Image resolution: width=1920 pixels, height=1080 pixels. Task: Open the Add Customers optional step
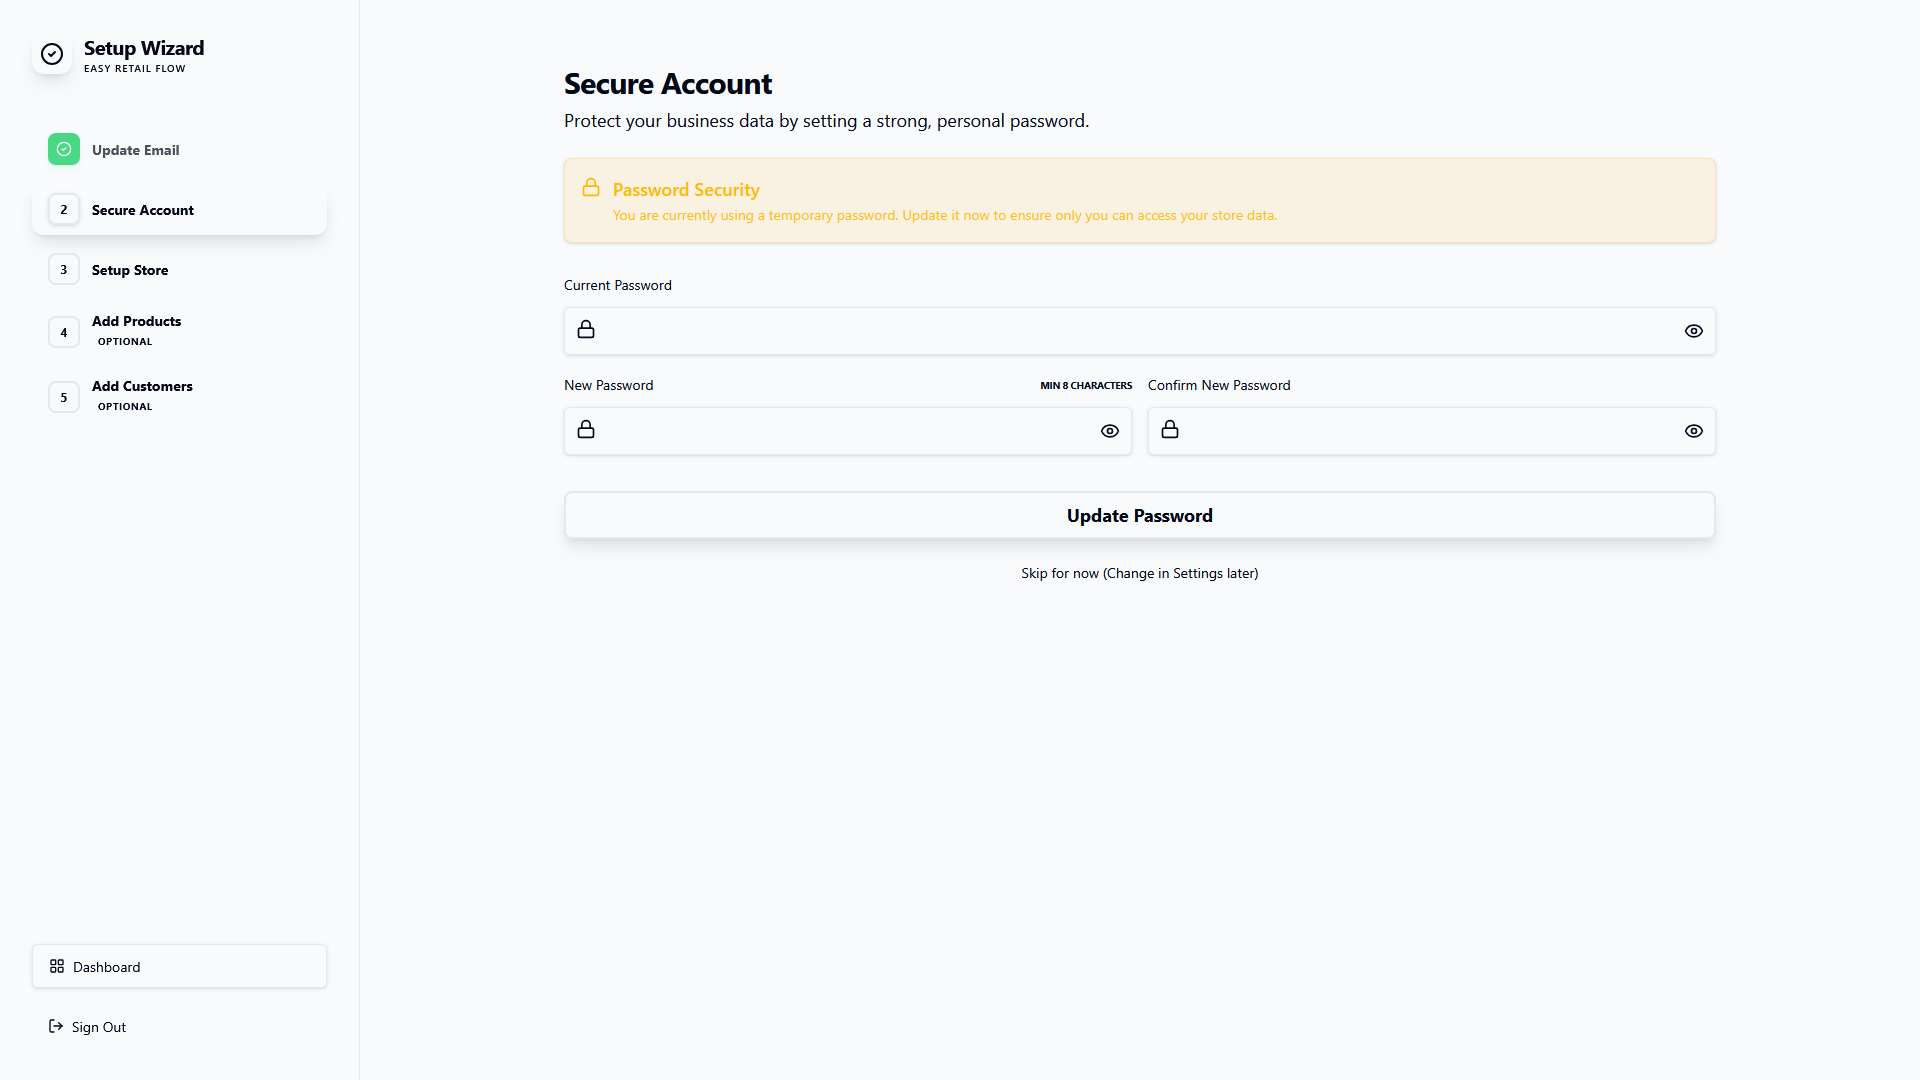click(x=179, y=397)
